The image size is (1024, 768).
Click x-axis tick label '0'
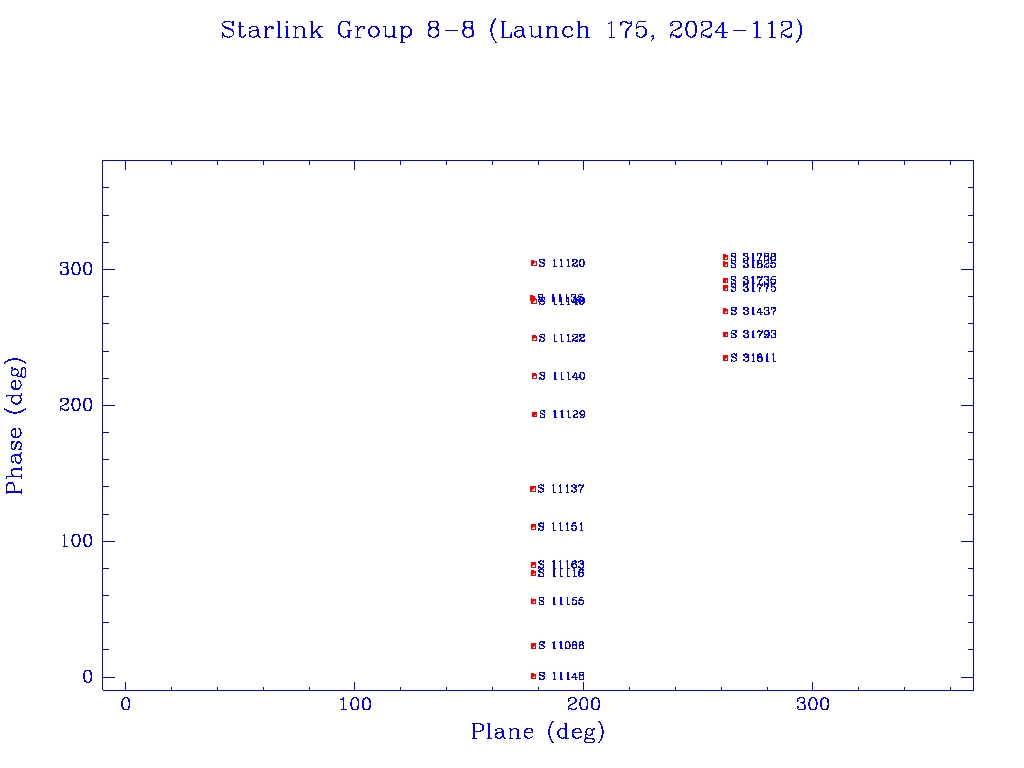[x=125, y=704]
